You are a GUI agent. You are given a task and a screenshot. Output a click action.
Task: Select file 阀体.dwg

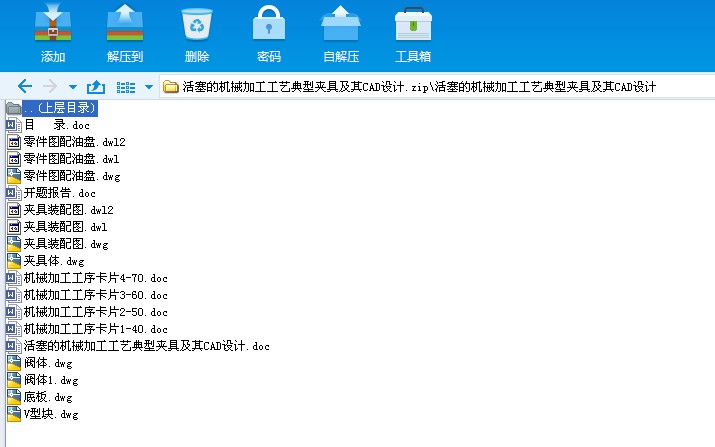[48, 363]
